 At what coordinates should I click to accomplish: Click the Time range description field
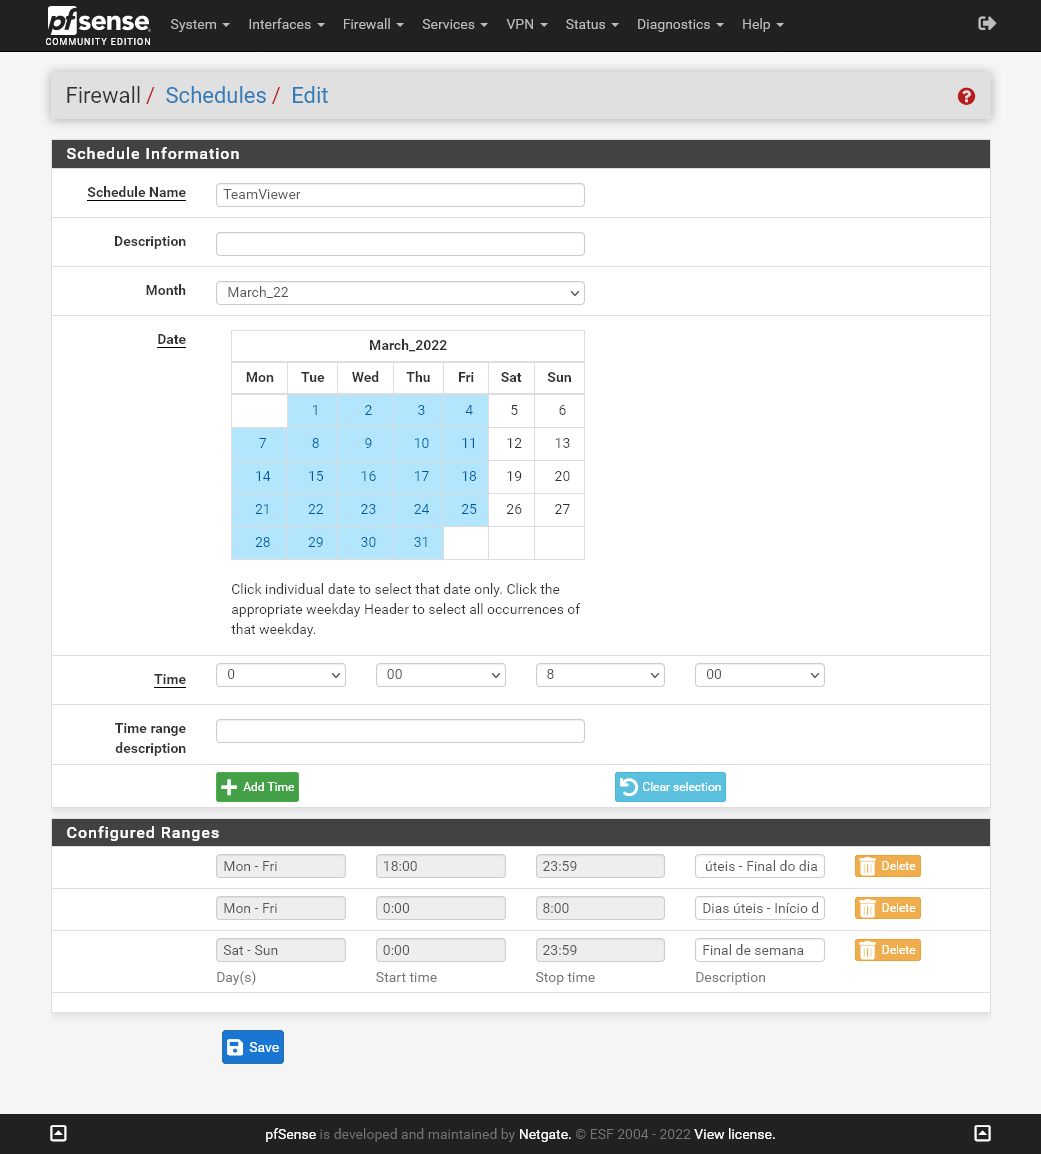coord(400,731)
